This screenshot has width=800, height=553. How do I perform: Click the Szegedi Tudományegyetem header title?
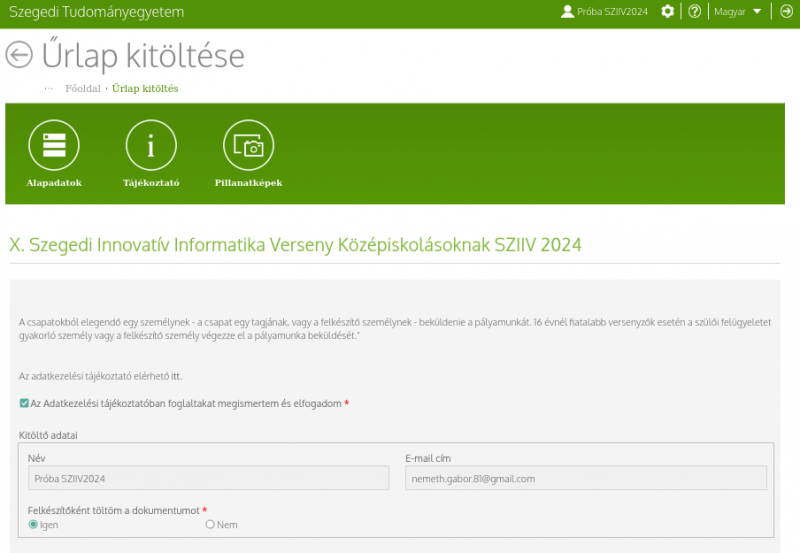click(x=96, y=11)
